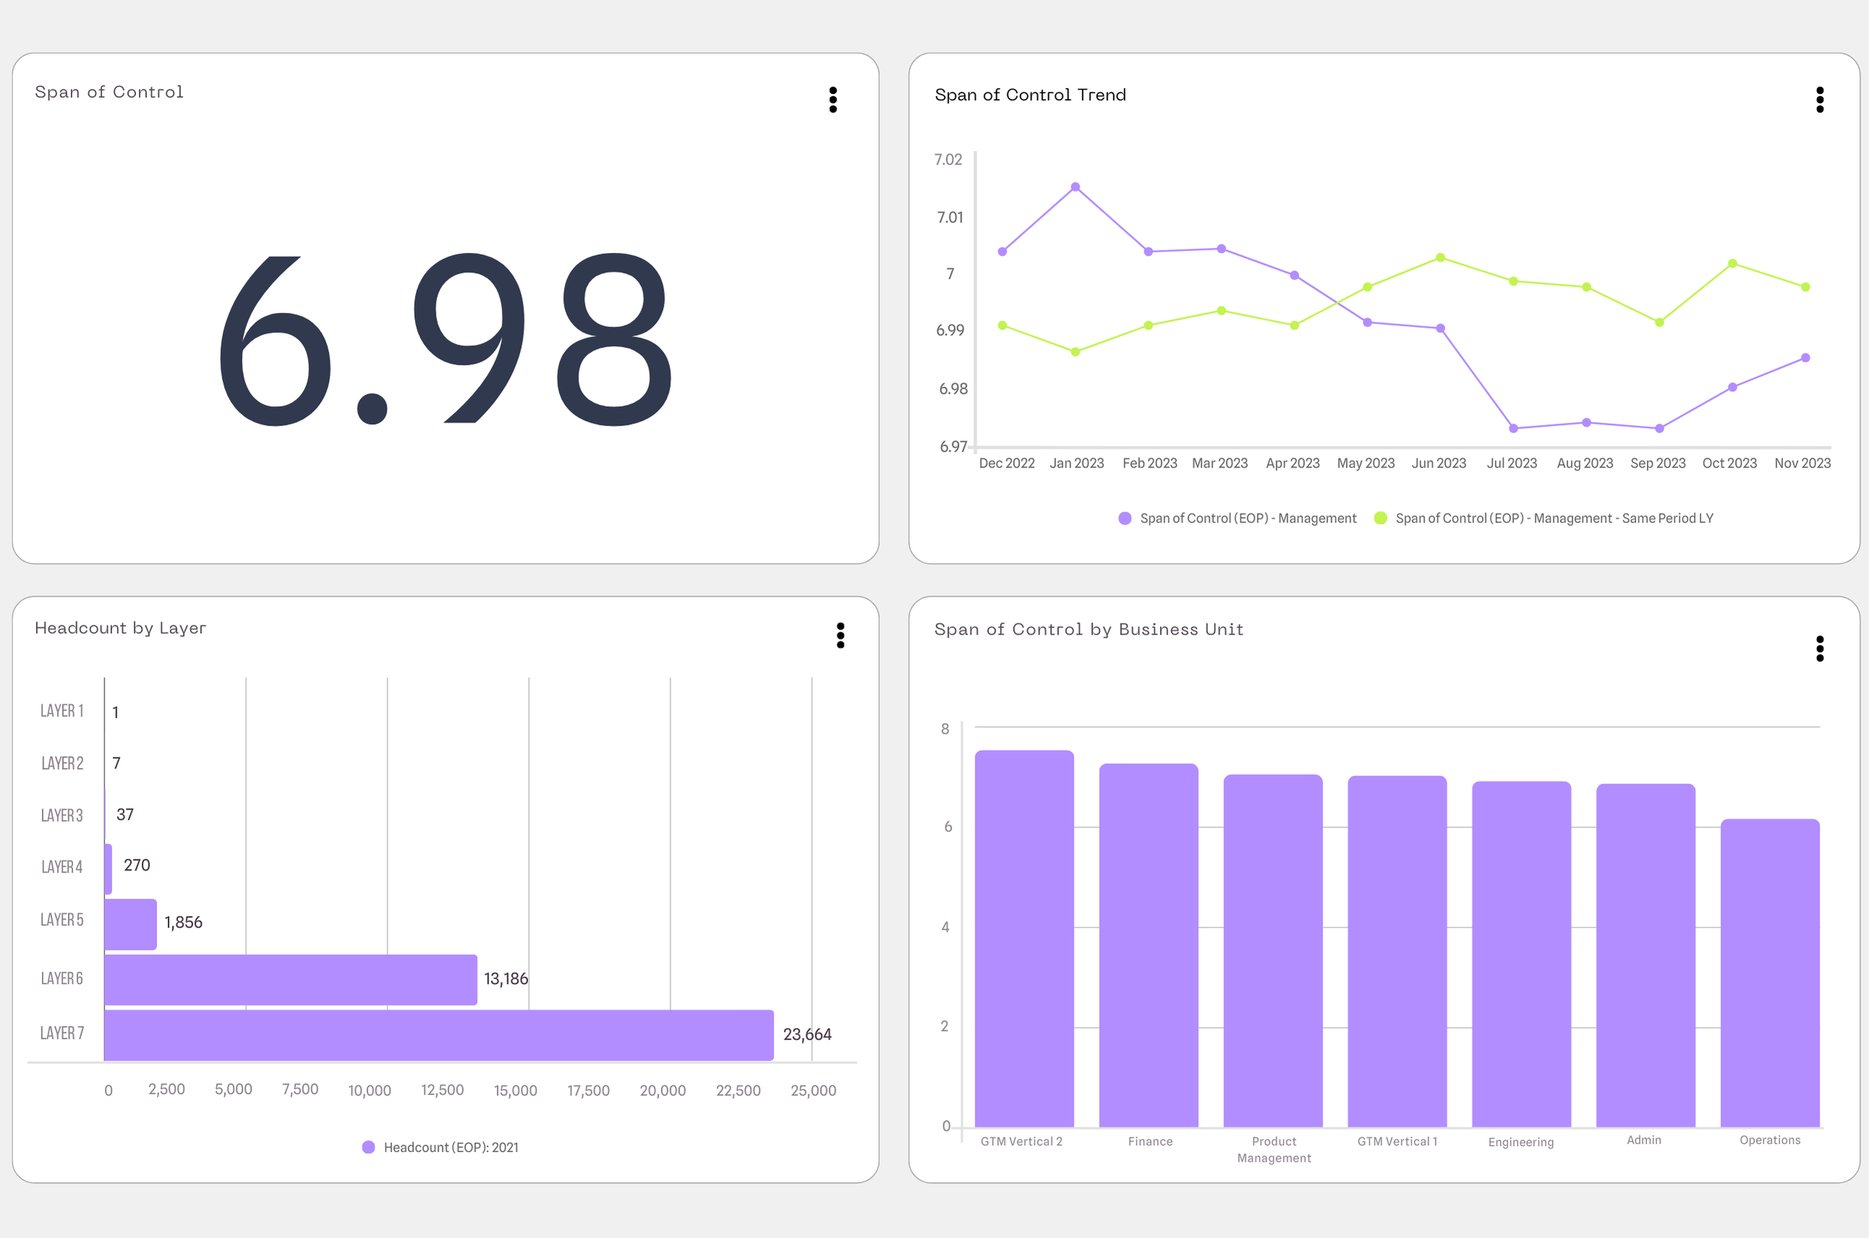Click the Jan 2023 purple data point

tap(1076, 186)
